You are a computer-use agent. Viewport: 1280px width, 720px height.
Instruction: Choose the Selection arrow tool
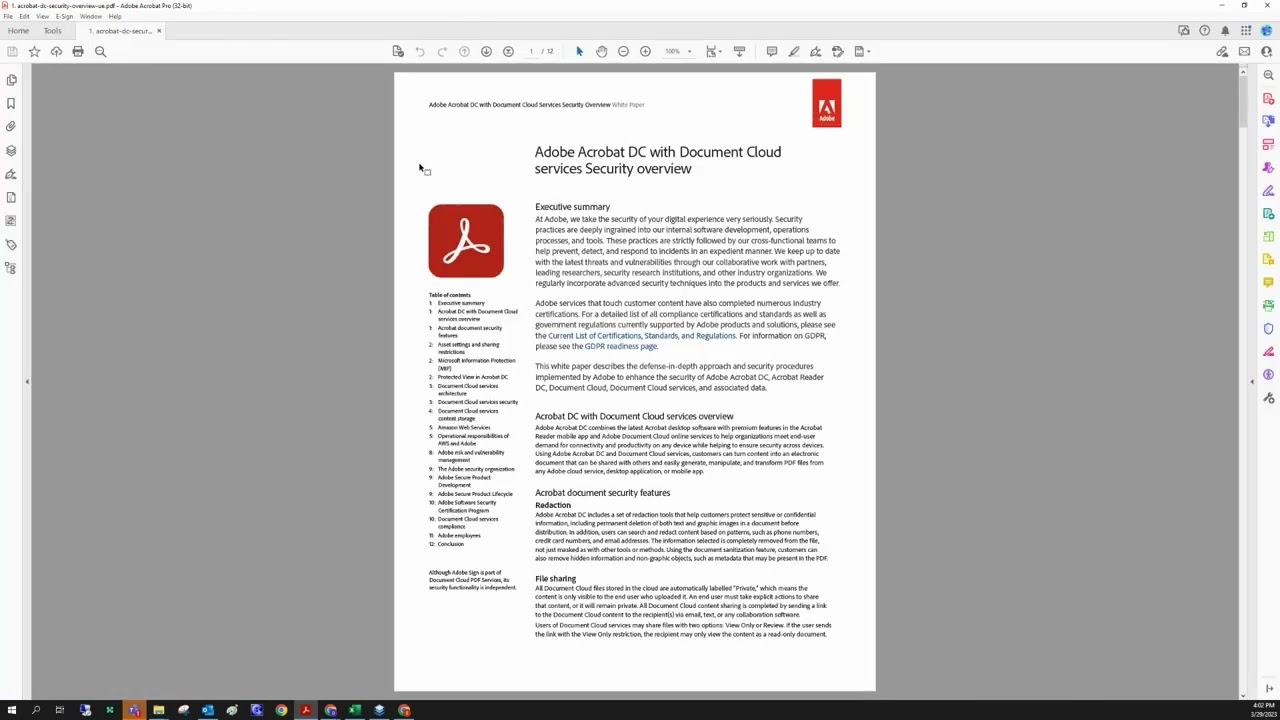(579, 51)
